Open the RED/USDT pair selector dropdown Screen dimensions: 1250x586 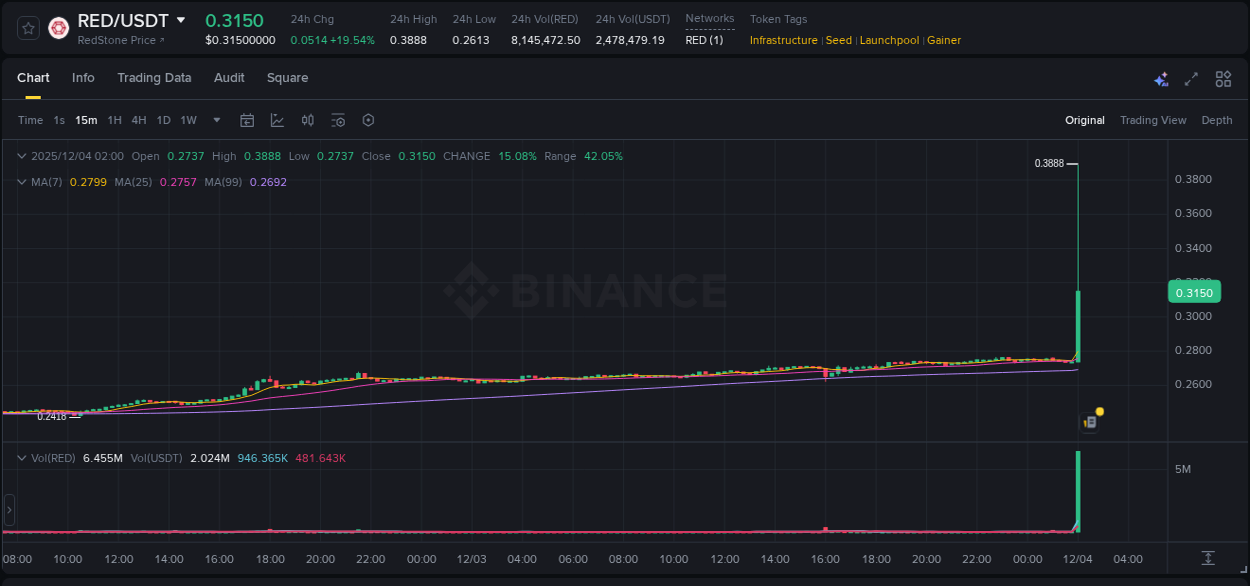[181, 19]
